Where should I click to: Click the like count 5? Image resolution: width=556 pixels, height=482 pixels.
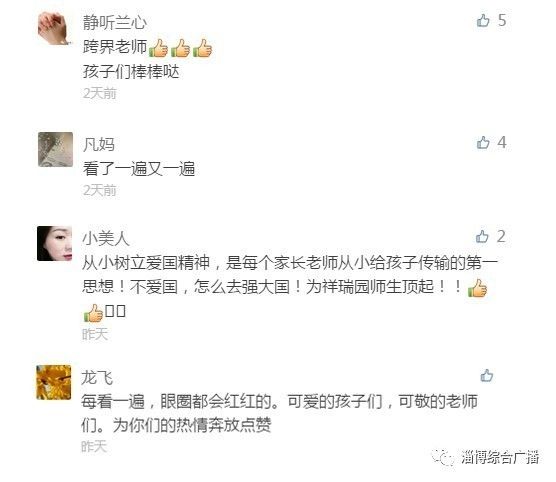(x=502, y=20)
